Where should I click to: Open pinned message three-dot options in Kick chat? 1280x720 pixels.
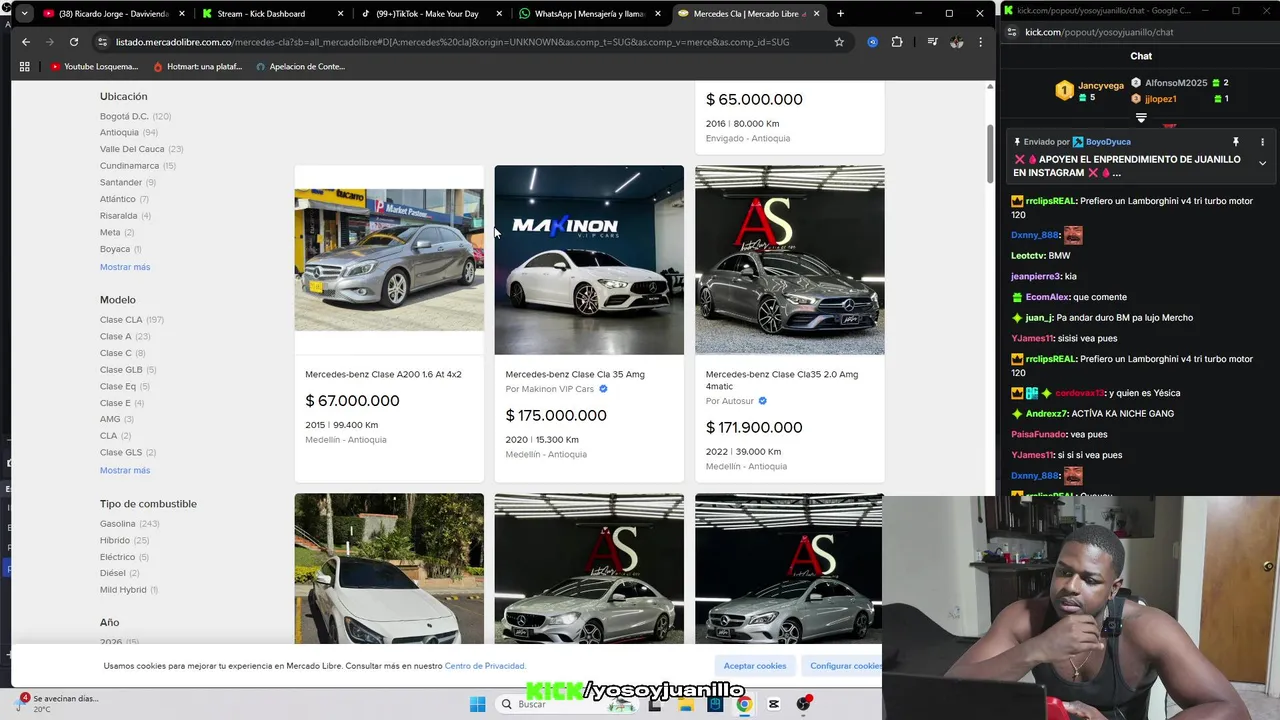(1262, 142)
